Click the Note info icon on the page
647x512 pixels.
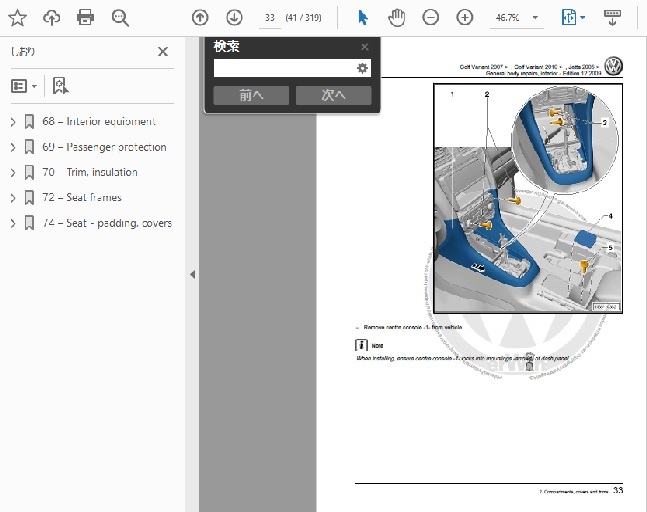click(x=361, y=345)
